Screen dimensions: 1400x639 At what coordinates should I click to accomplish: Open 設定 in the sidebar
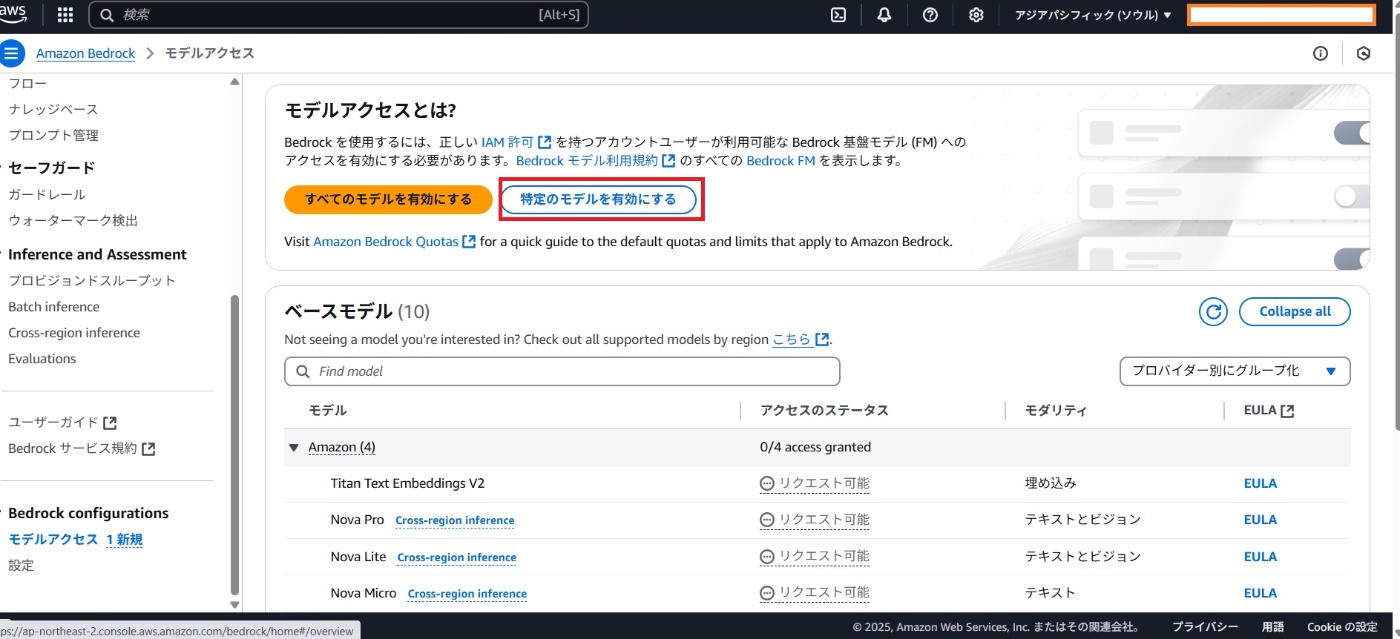[x=21, y=565]
